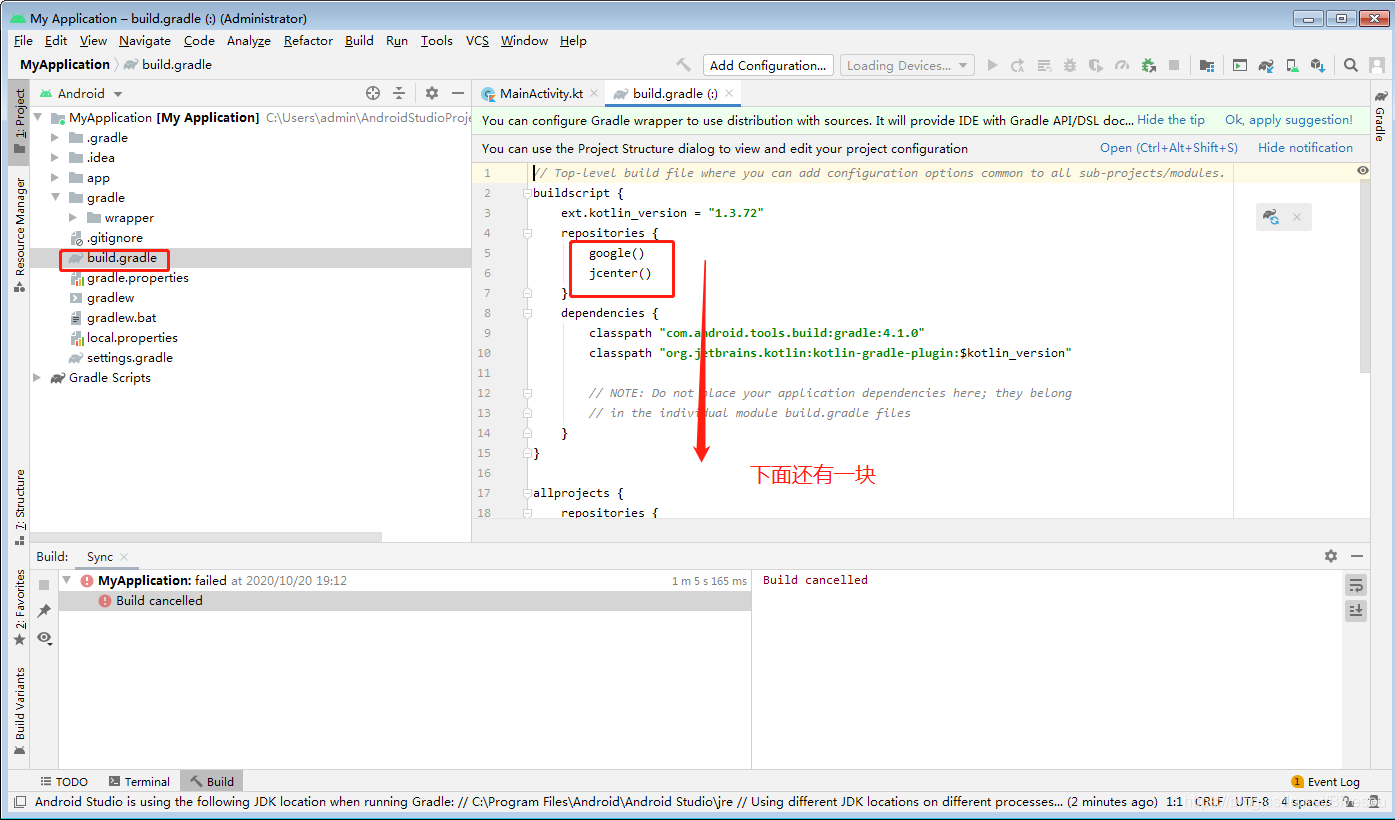Open the File menu

point(23,41)
